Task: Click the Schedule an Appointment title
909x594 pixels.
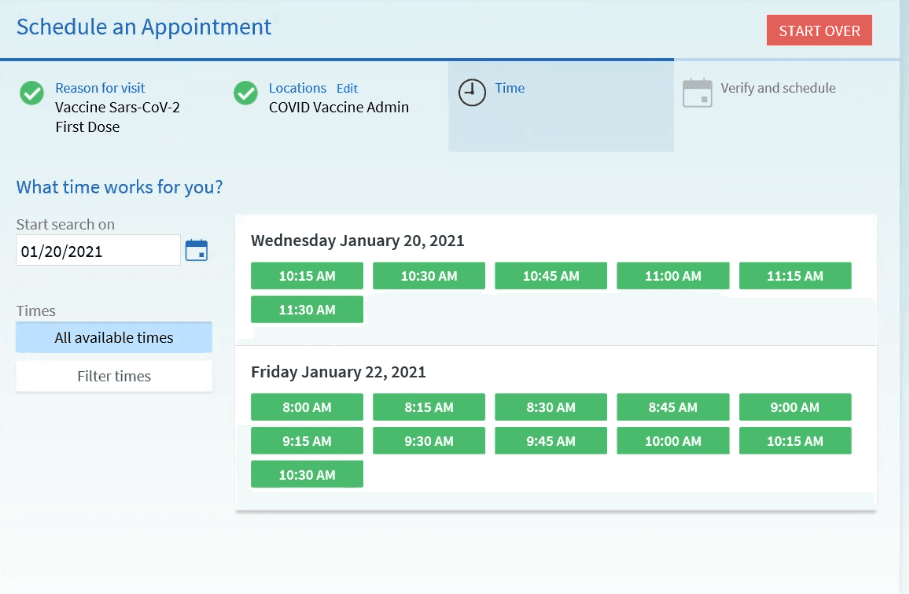Action: click(x=143, y=27)
